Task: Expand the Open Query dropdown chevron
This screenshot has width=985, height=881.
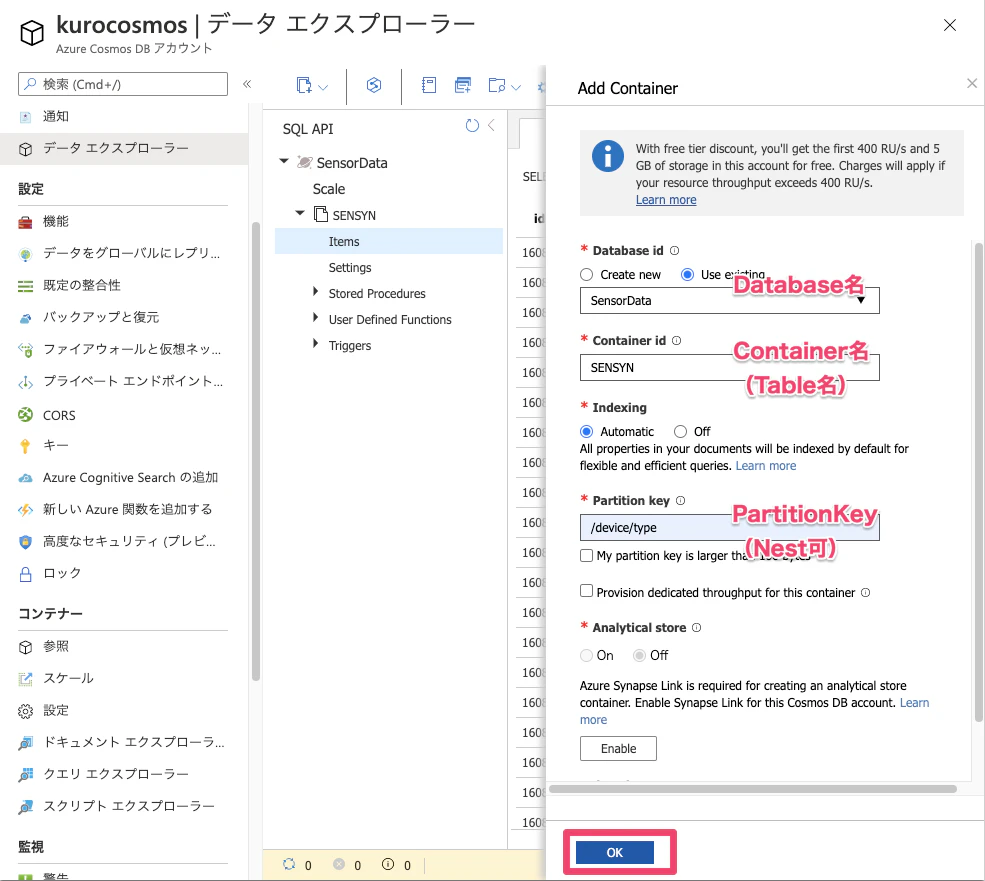Action: [x=516, y=87]
